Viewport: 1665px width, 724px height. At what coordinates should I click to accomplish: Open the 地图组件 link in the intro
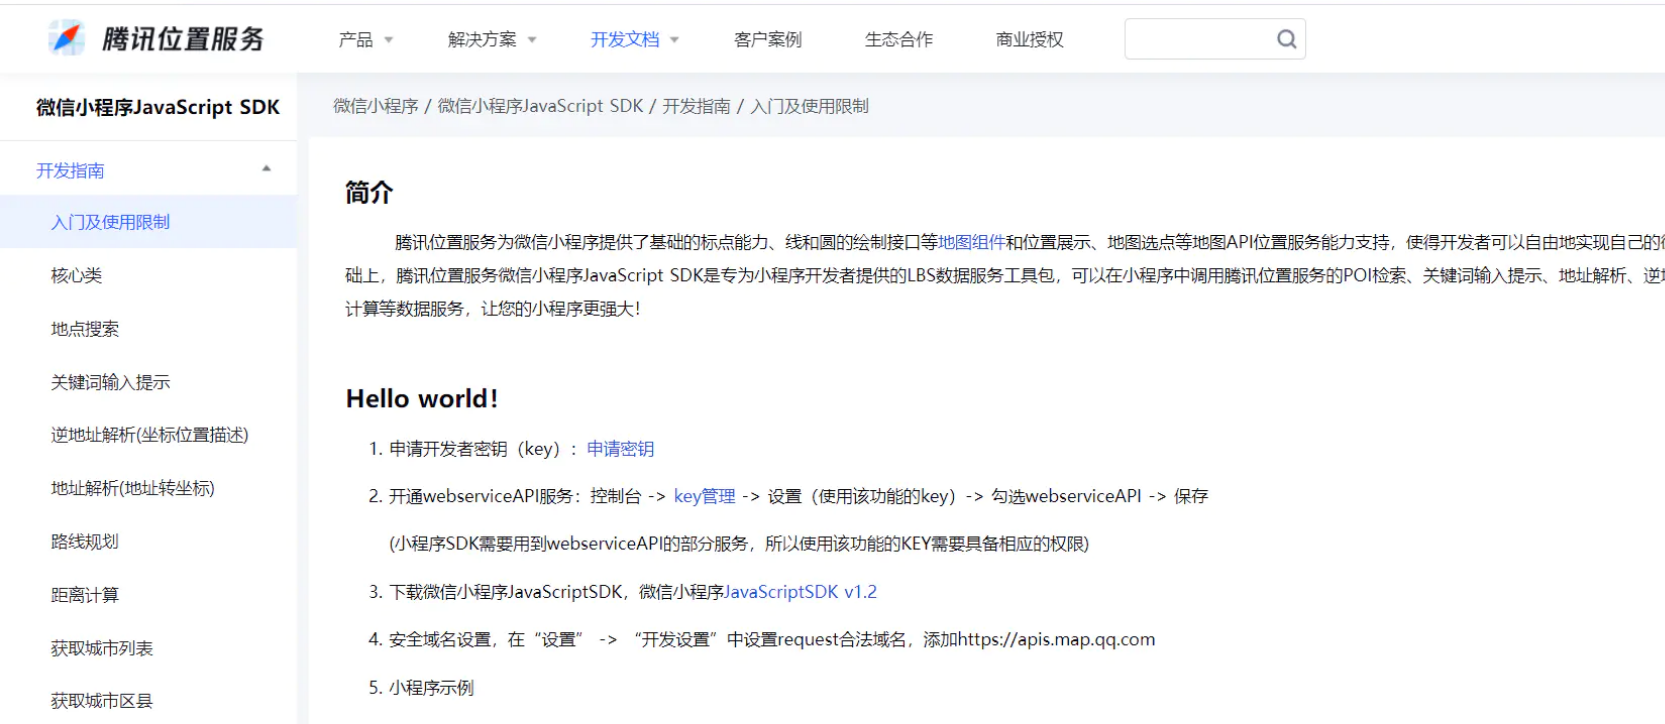(x=971, y=242)
